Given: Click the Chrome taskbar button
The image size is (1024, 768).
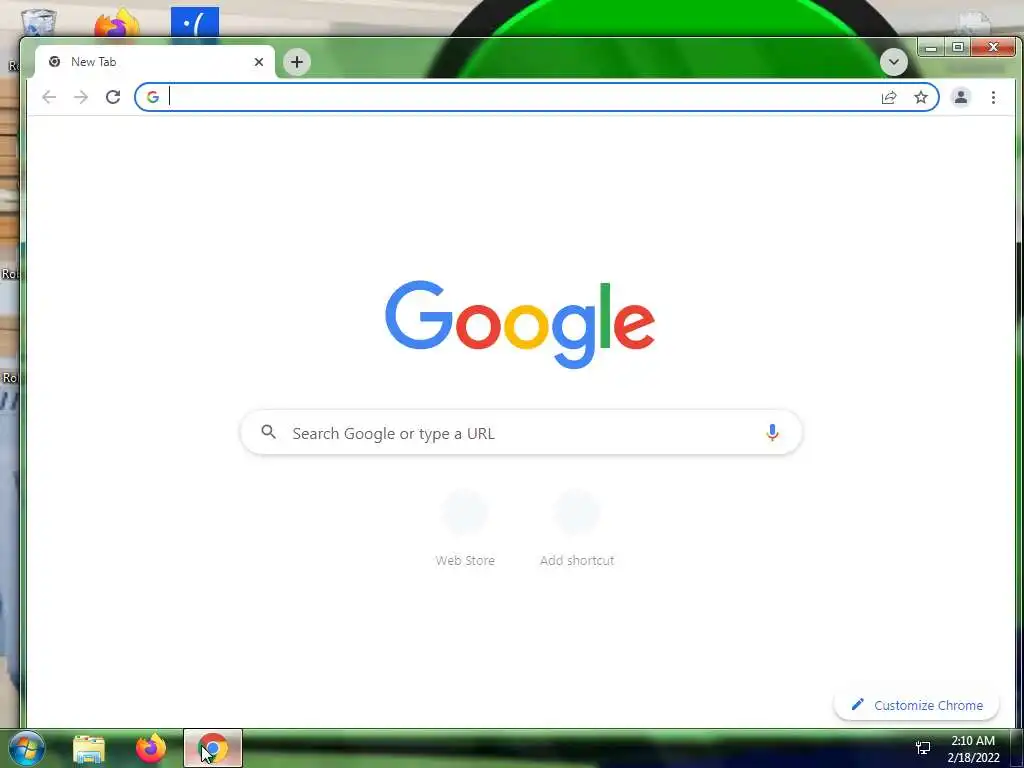Looking at the screenshot, I should pos(213,748).
